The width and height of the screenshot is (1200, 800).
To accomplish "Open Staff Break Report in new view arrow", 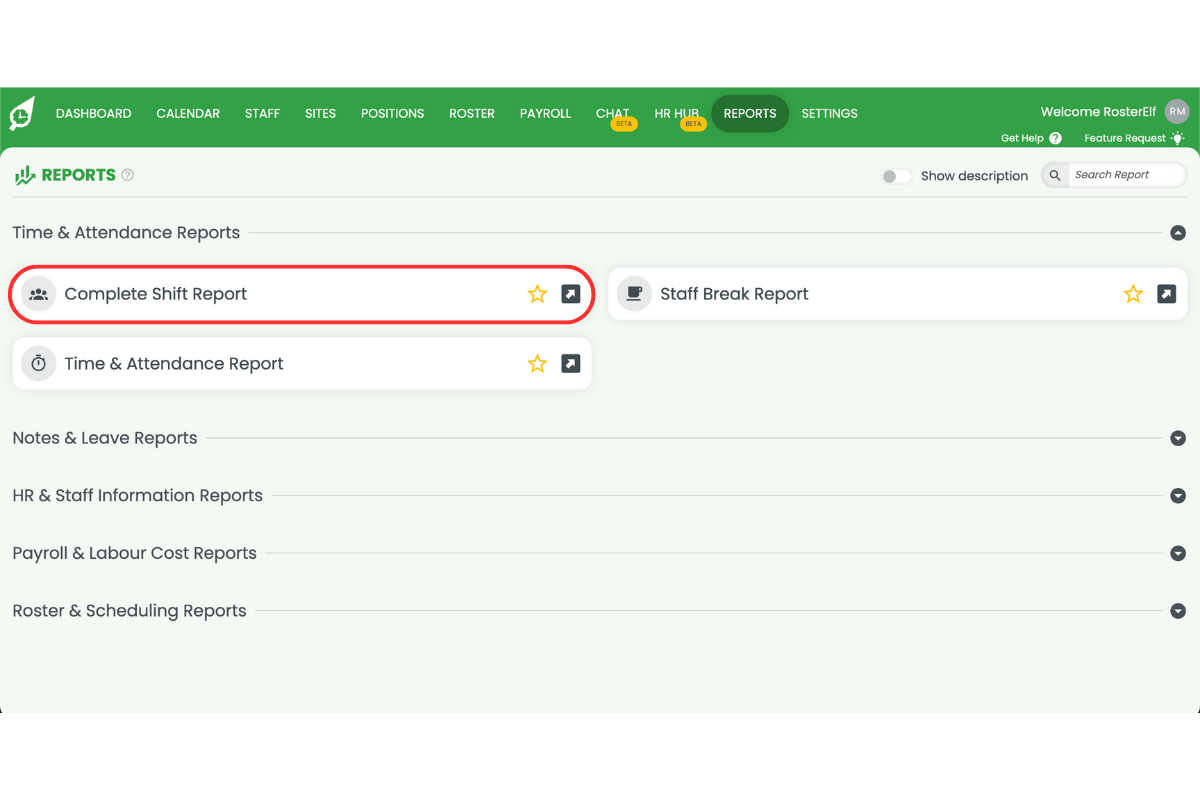I will tap(1166, 293).
